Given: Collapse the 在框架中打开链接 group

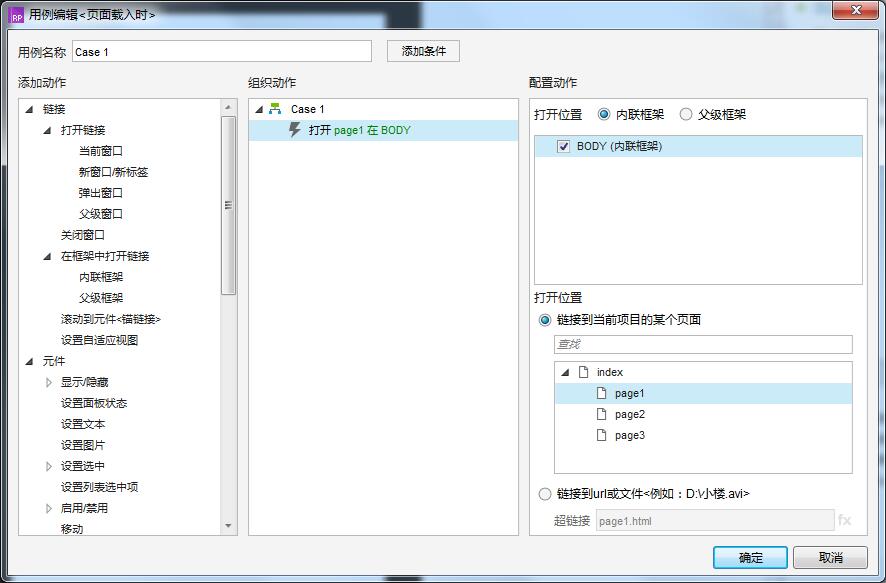Looking at the screenshot, I should pos(47,256).
